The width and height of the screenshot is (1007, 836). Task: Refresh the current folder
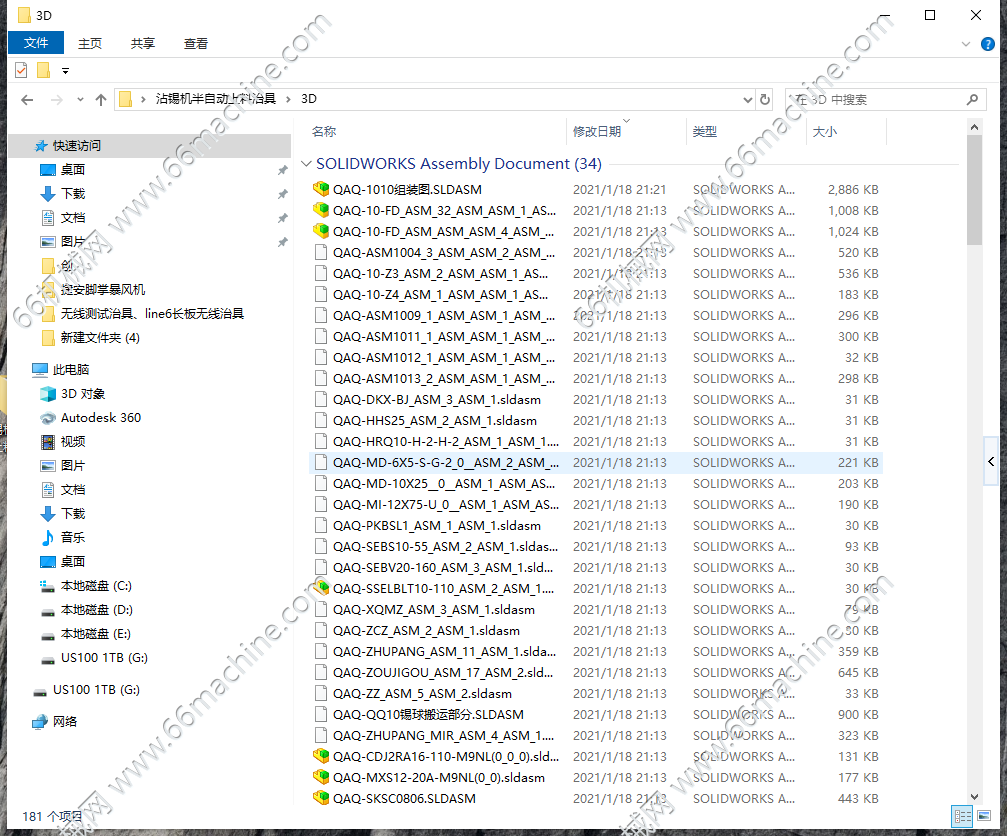tap(765, 100)
